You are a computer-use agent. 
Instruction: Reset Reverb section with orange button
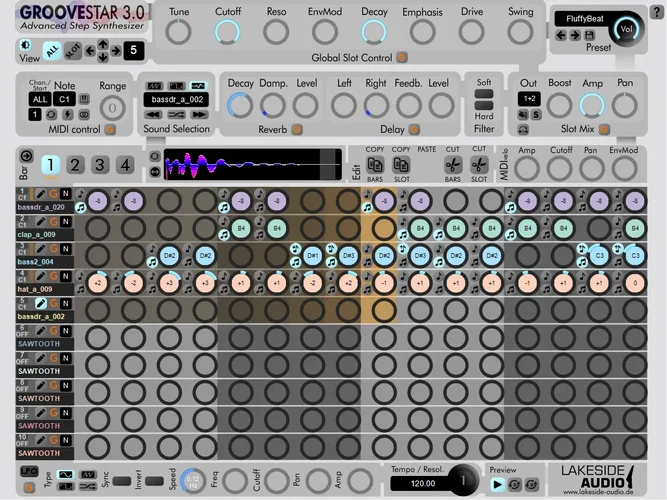pos(296,129)
